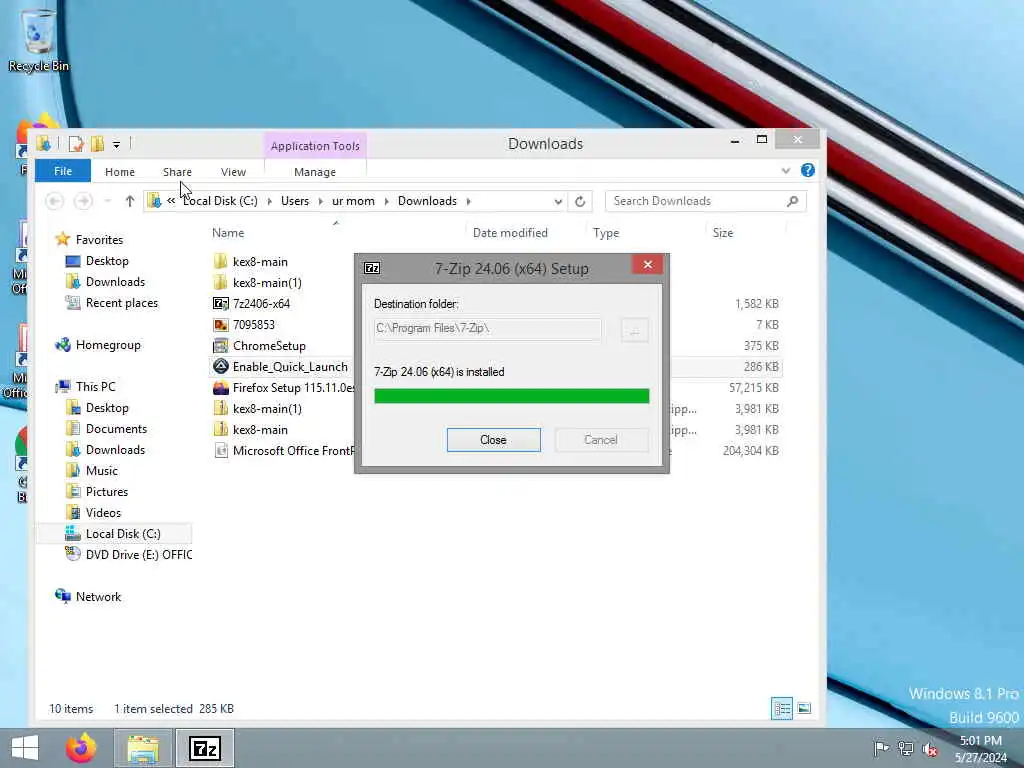
Task: Click the 7z icon in Setup title bar
Action: (372, 268)
